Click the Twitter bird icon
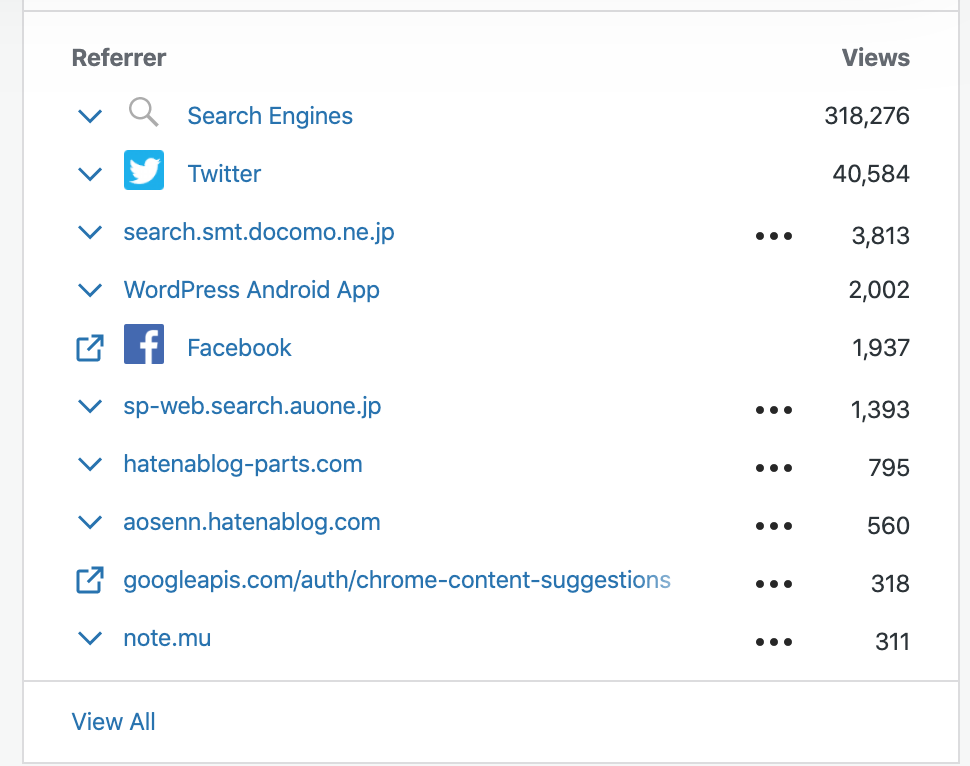Viewport: 970px width, 766px height. click(x=144, y=170)
